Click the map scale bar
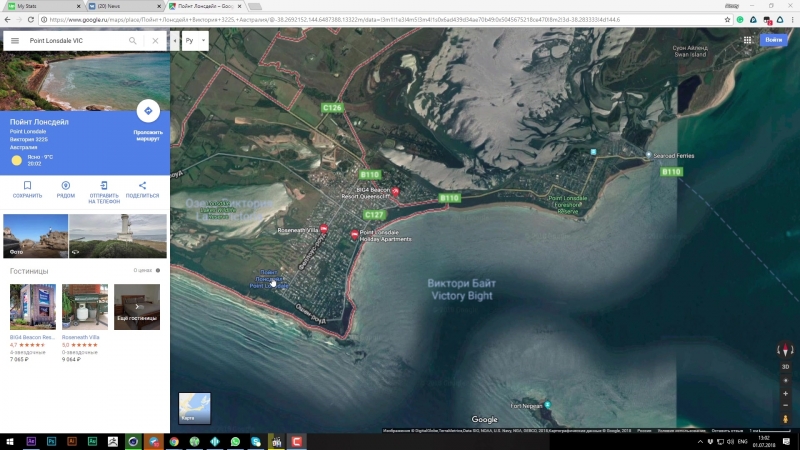Image resolution: width=800 pixels, height=450 pixels. click(773, 431)
